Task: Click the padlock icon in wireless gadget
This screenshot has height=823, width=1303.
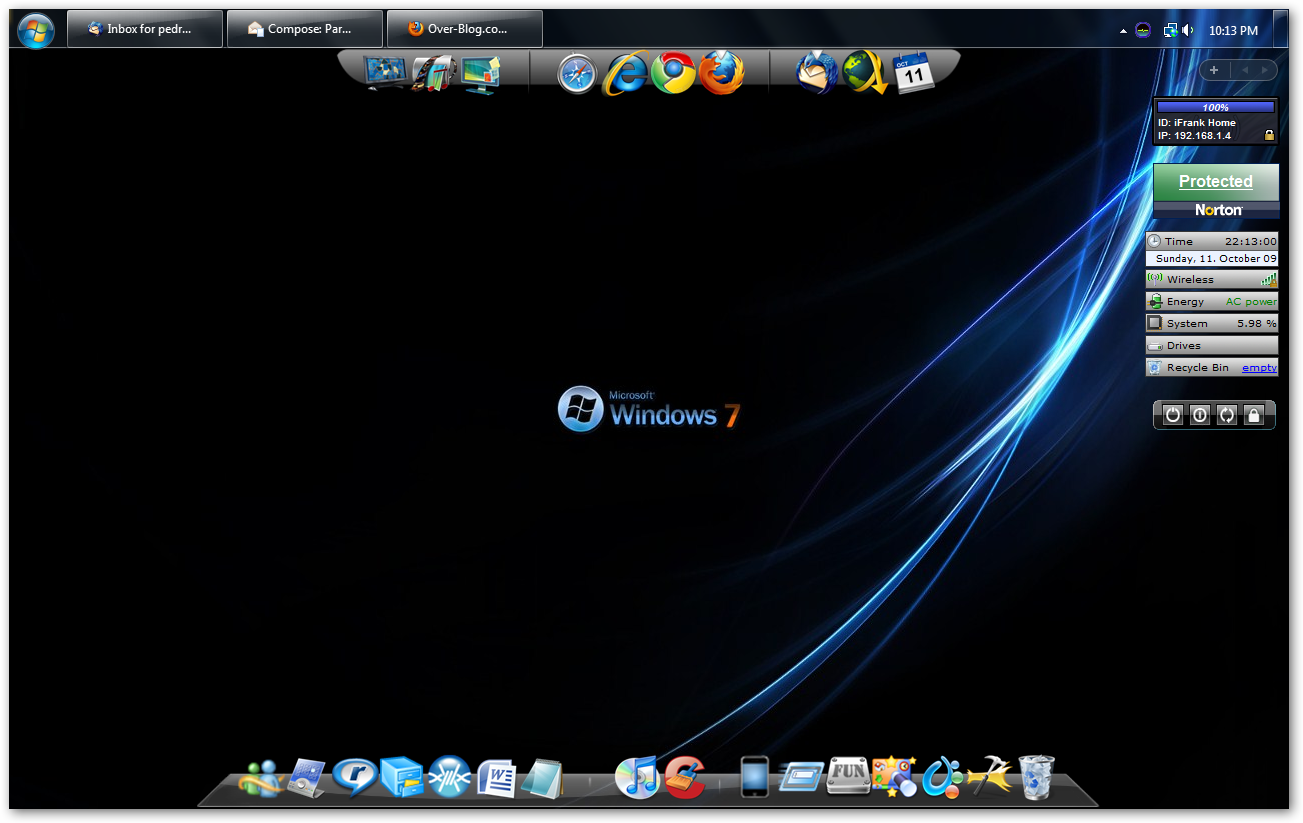Action: click(x=1269, y=135)
